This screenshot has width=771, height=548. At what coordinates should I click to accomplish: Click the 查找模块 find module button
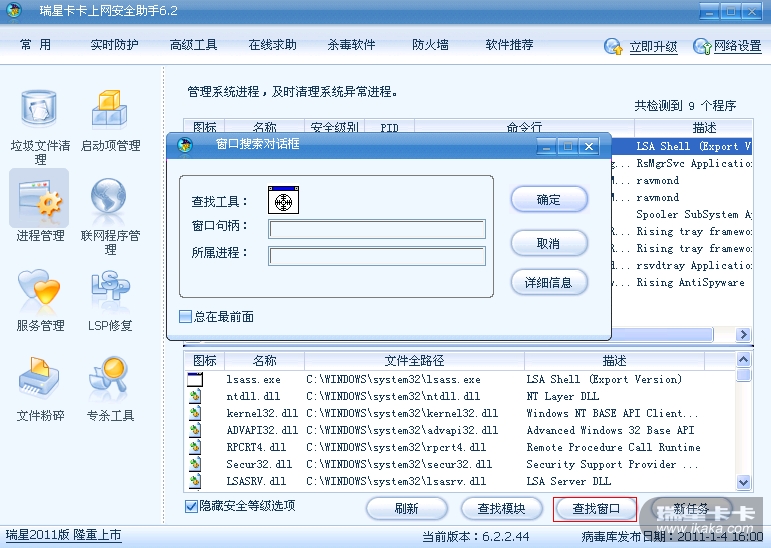[502, 509]
